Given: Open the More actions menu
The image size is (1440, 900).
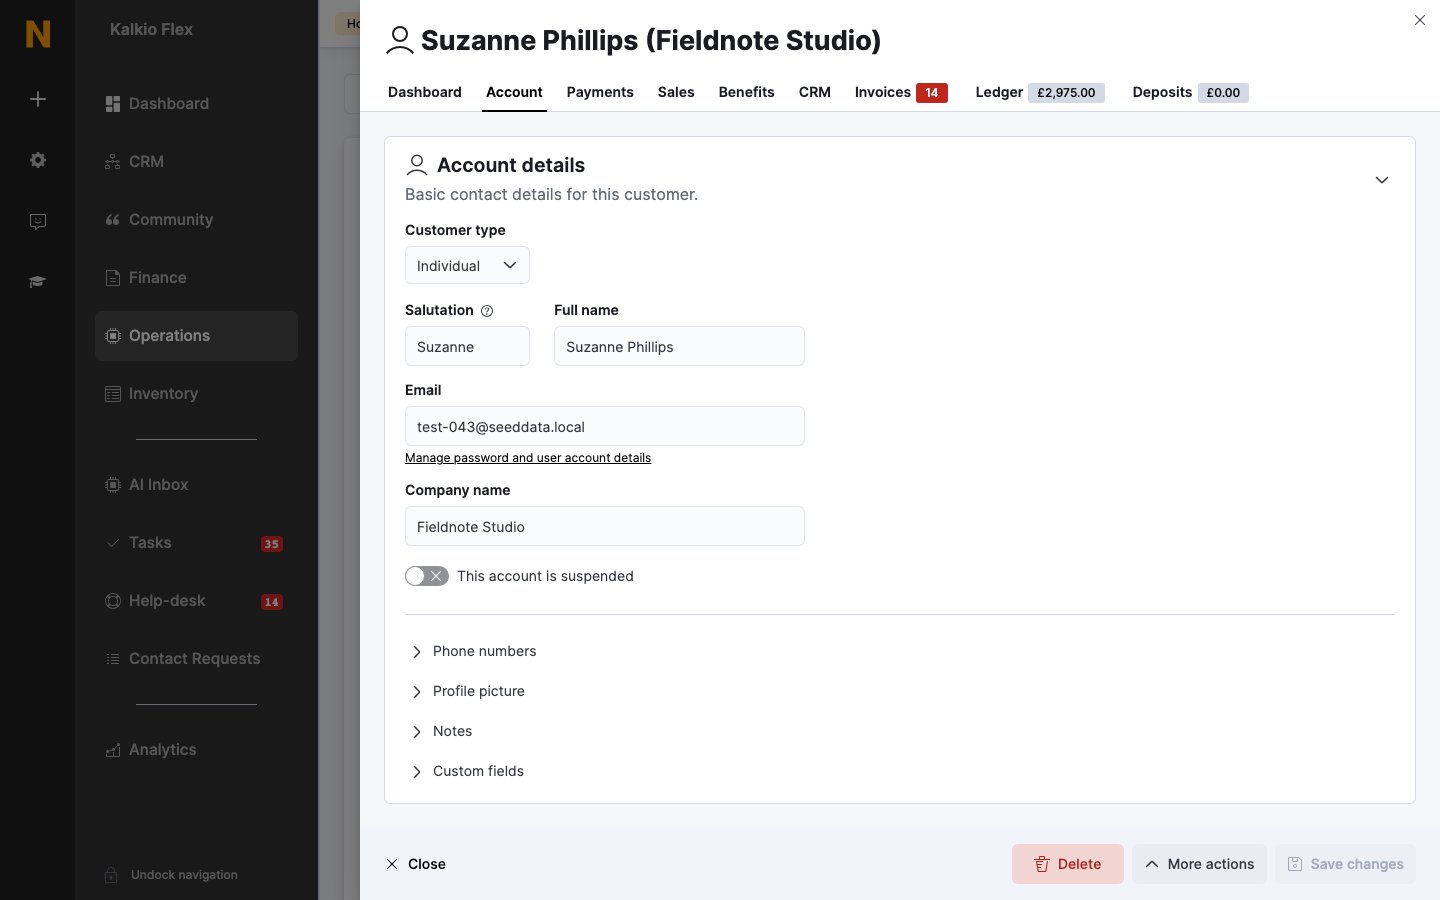Looking at the screenshot, I should (1199, 864).
